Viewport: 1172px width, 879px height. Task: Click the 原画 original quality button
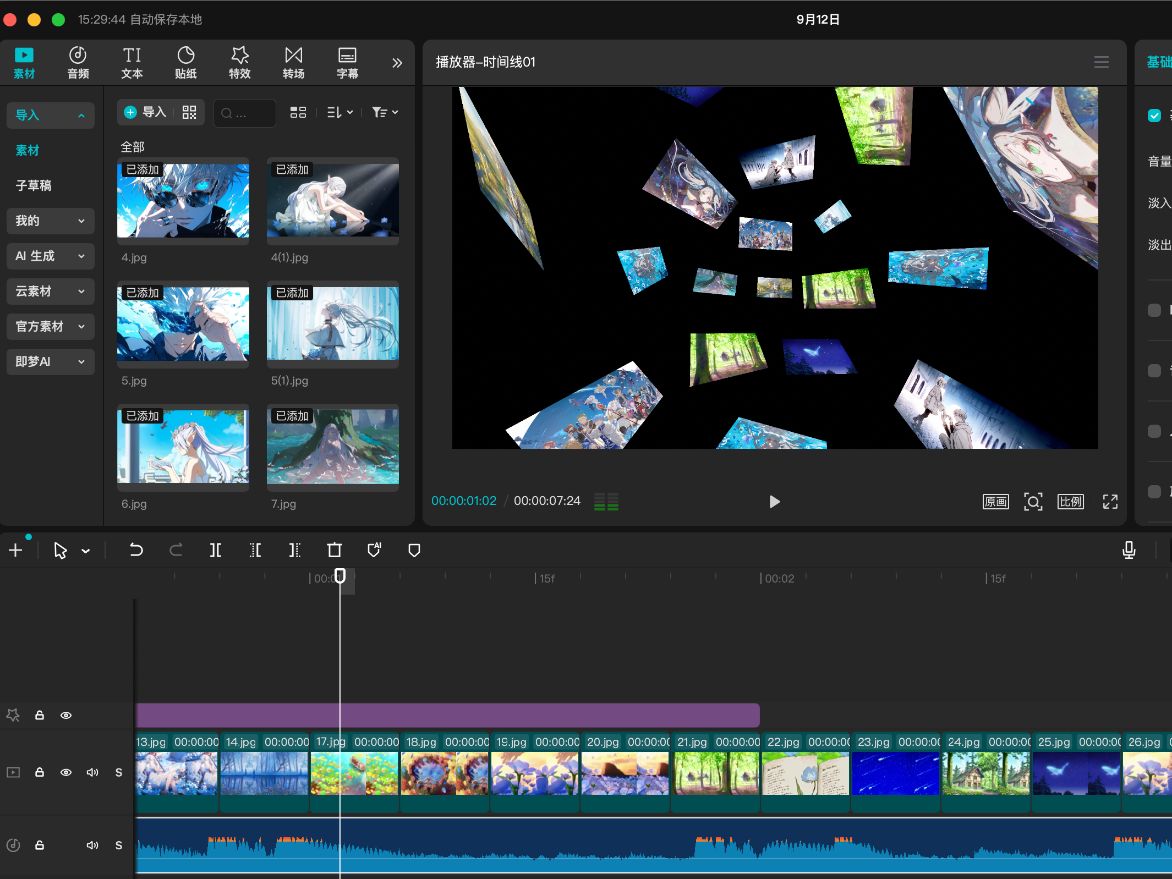pyautogui.click(x=996, y=502)
